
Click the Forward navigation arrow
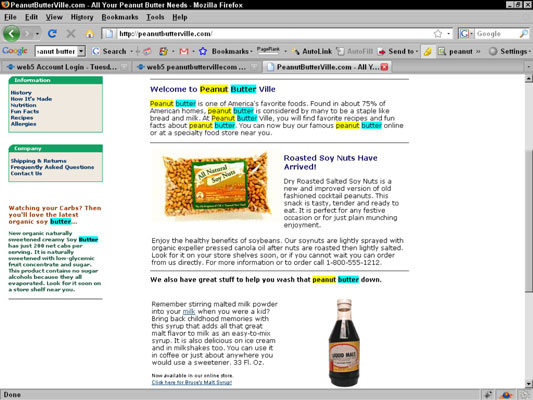pyautogui.click(x=27, y=34)
